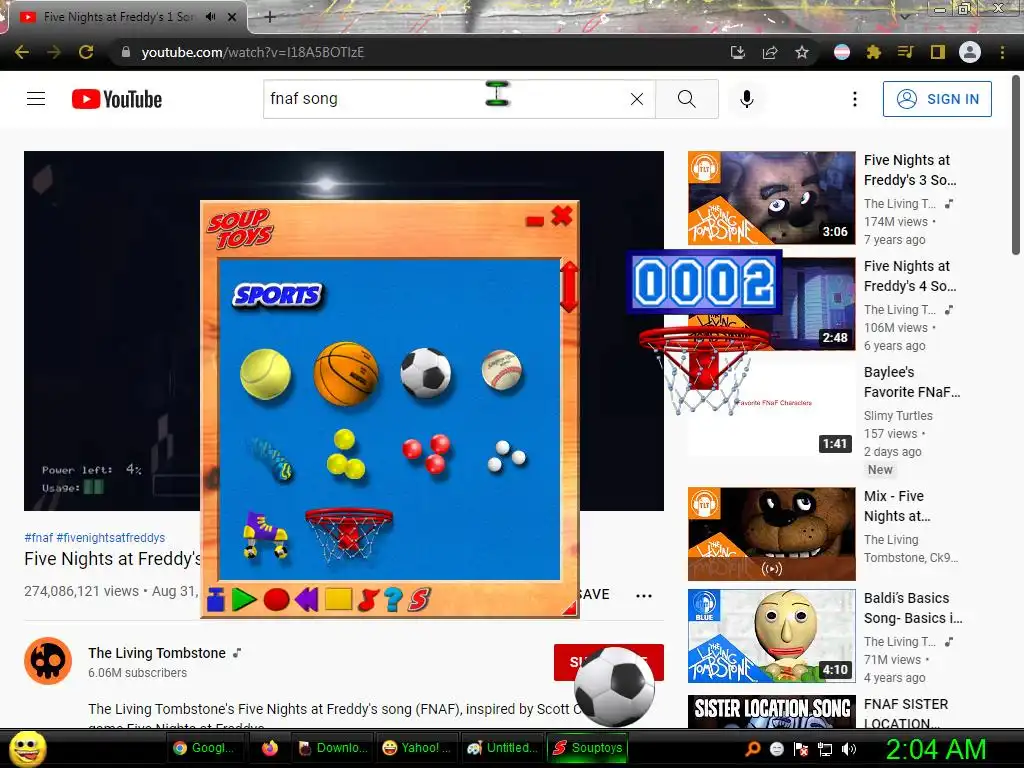Open Soup Toys help question mark
1024x768 pixels.
[393, 599]
